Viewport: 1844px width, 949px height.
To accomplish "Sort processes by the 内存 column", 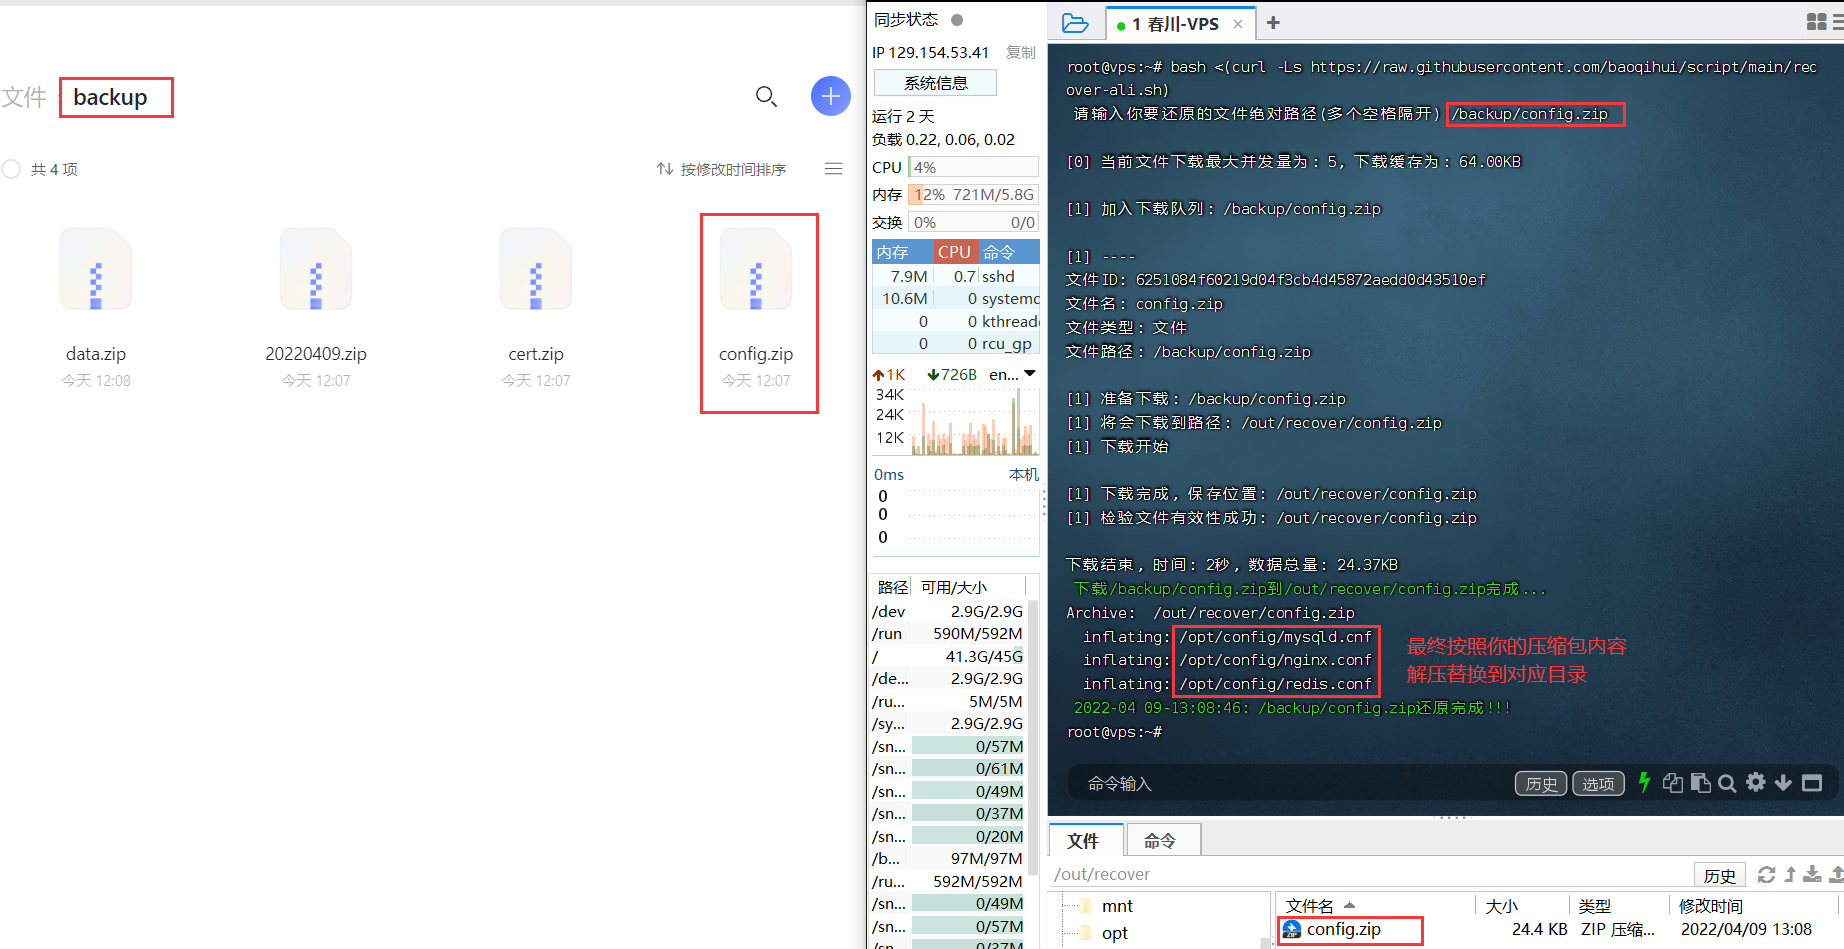I will click(x=903, y=252).
